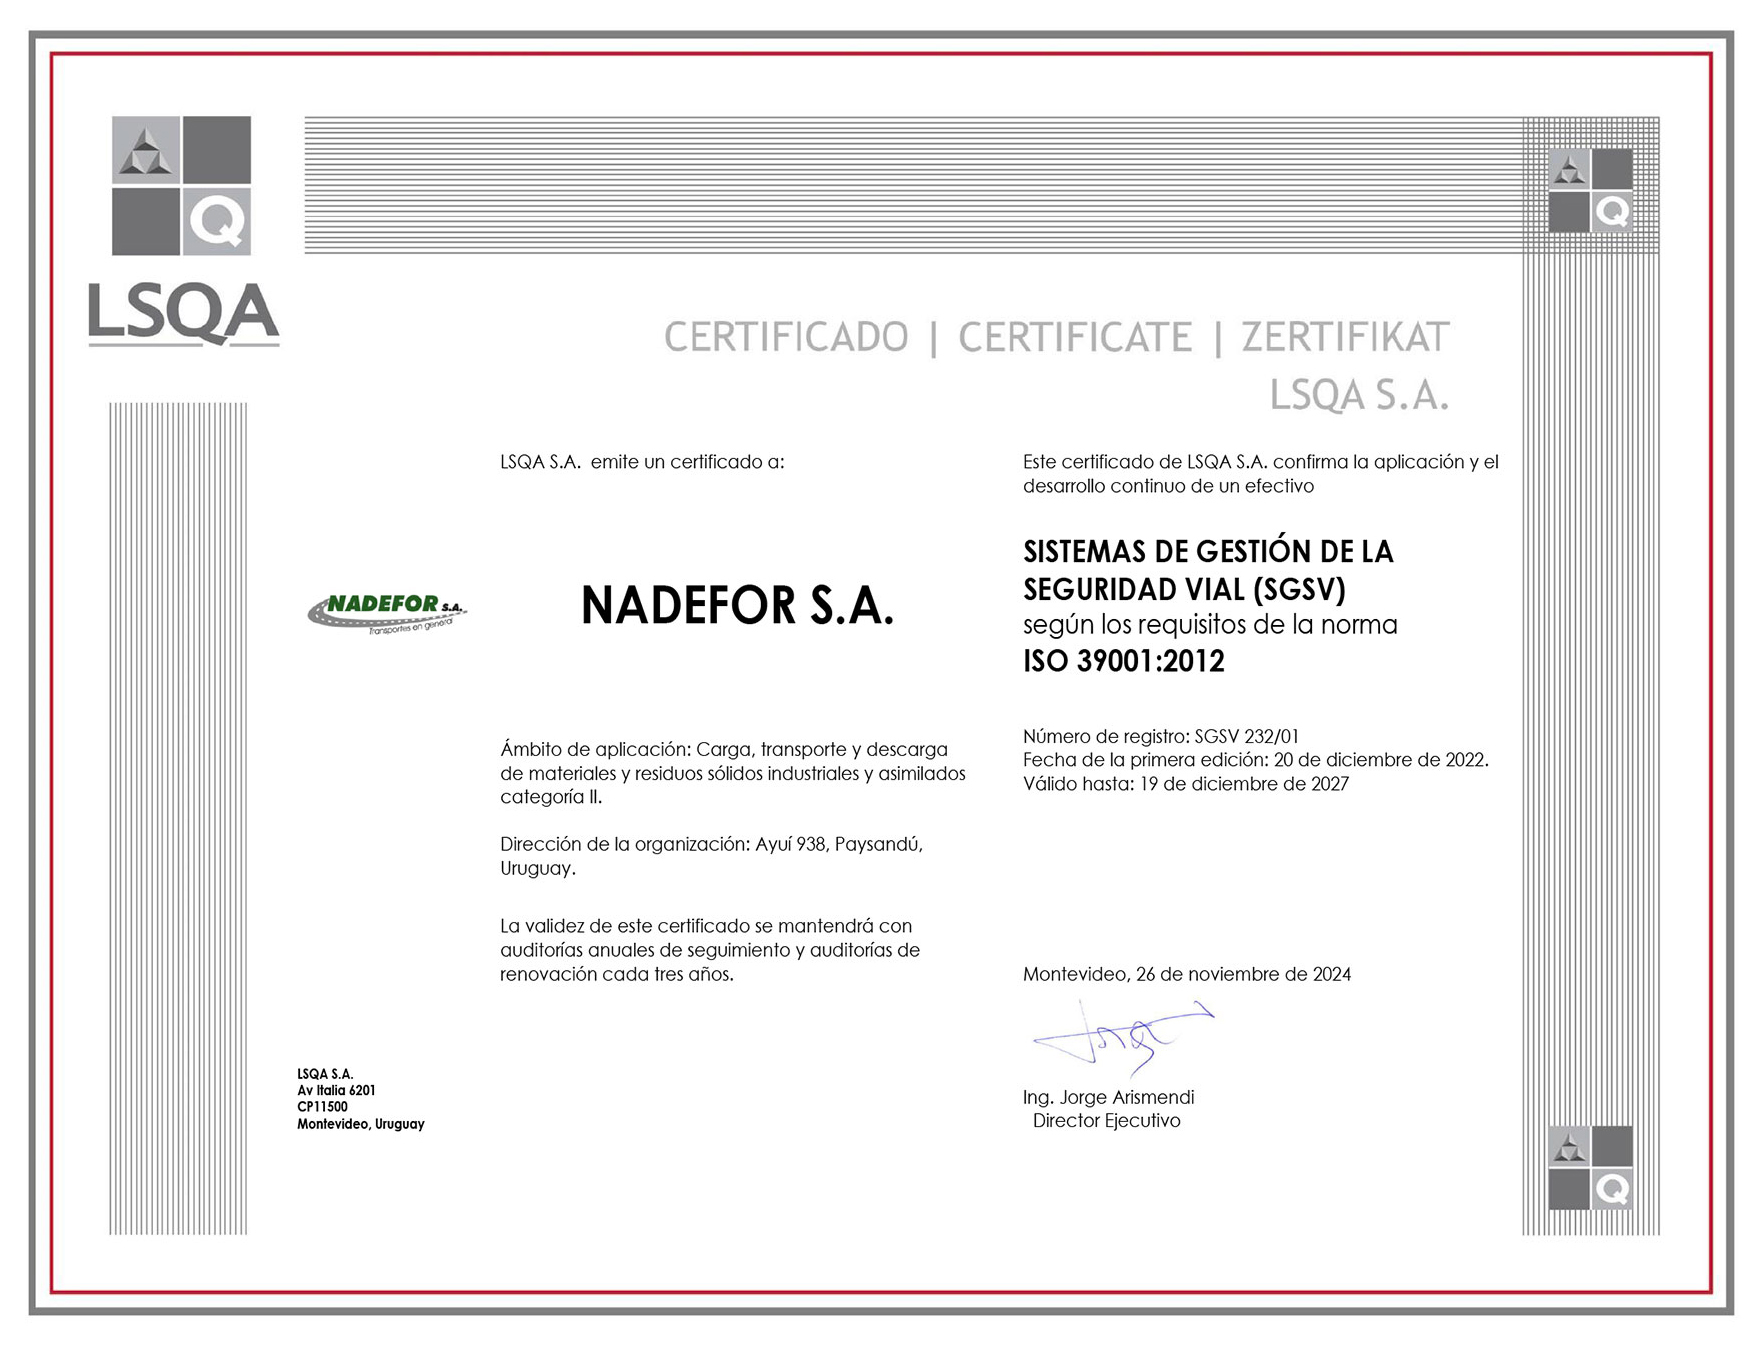
Task: Click the large LSQA square logo emblem
Action: 181,186
